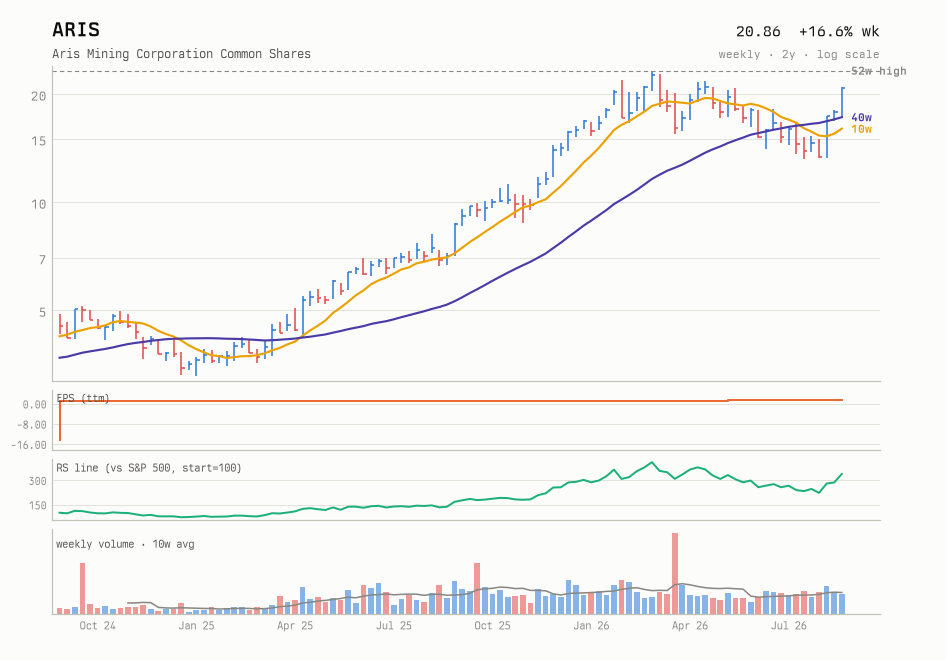
Task: Click the 52w high line label
Action: (878, 71)
